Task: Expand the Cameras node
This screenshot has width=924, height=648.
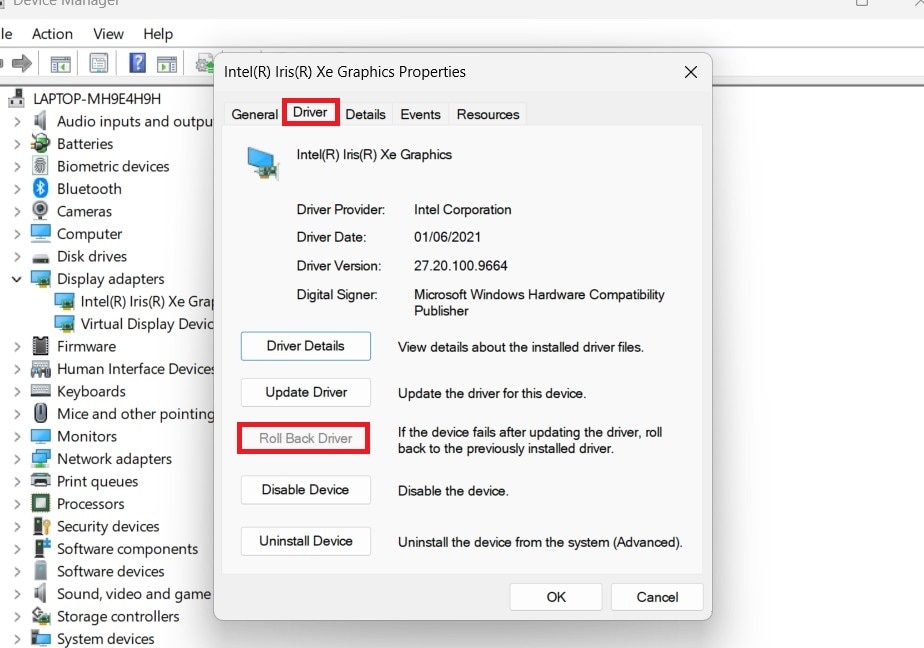Action: click(x=17, y=211)
